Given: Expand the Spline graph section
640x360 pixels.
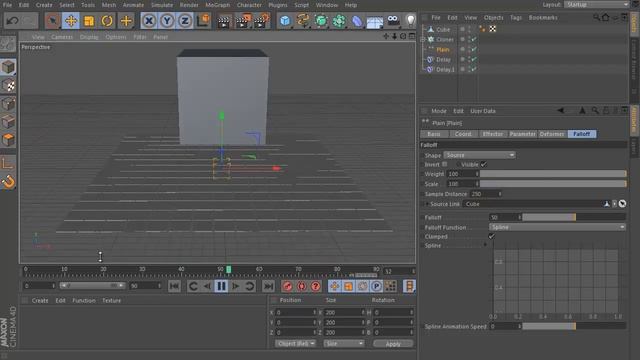Looking at the screenshot, I should point(485,245).
